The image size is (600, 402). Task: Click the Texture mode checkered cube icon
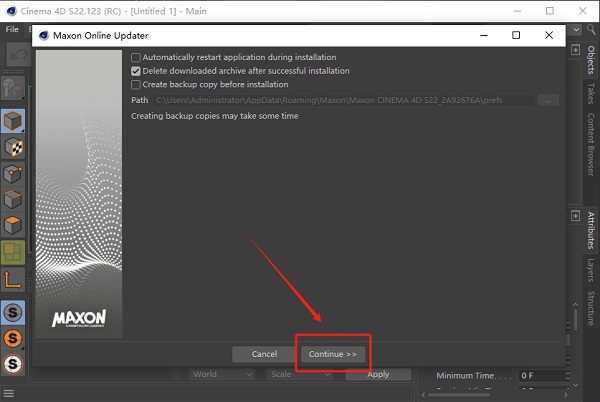[14, 148]
